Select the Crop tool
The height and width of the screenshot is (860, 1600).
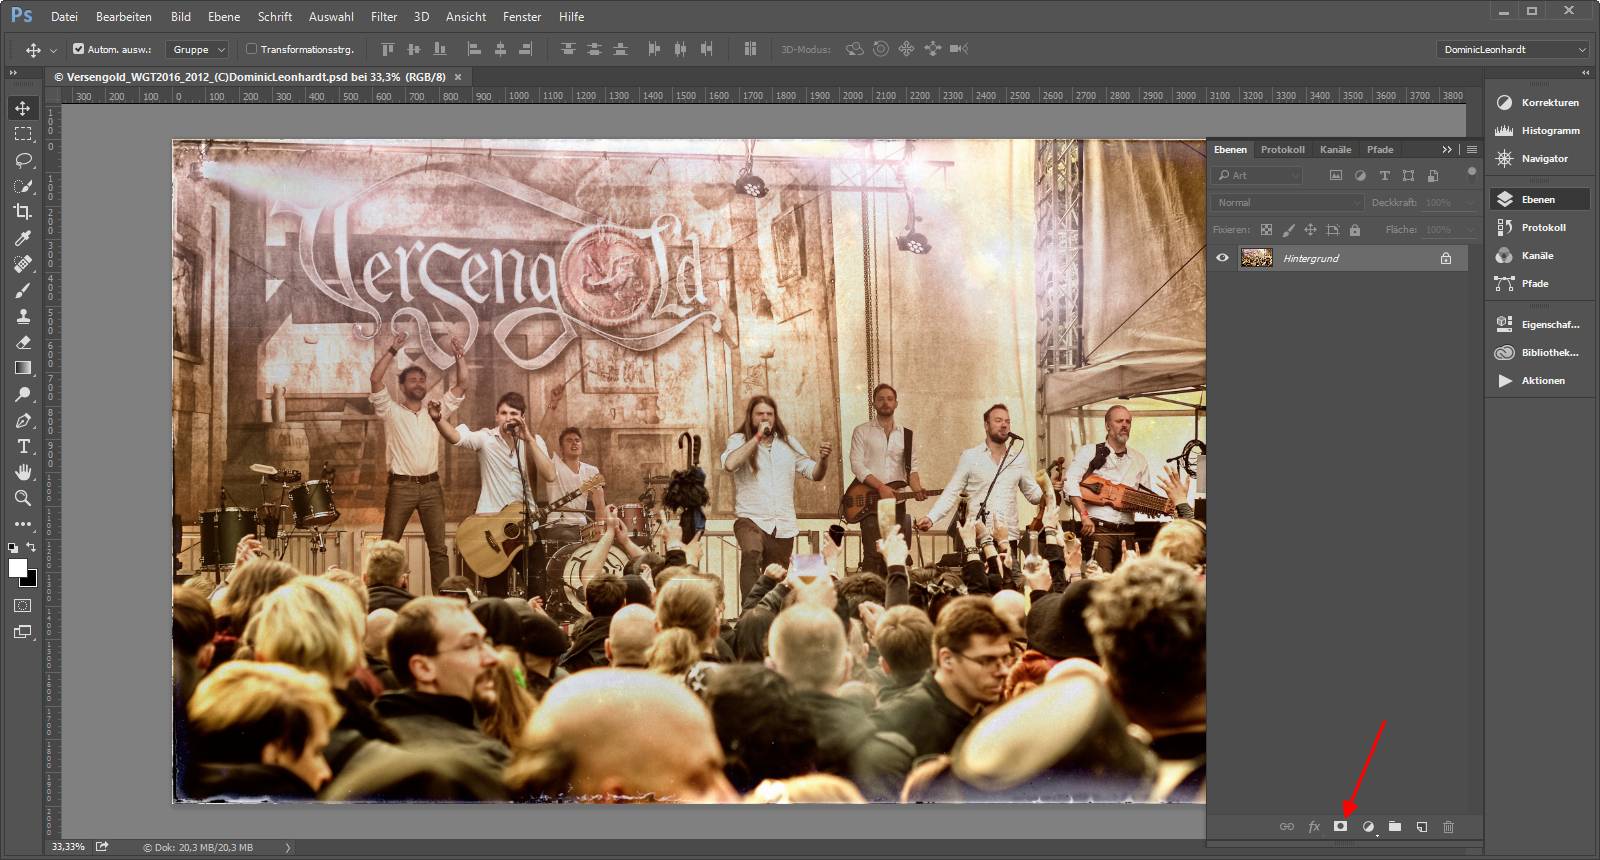pyautogui.click(x=22, y=212)
